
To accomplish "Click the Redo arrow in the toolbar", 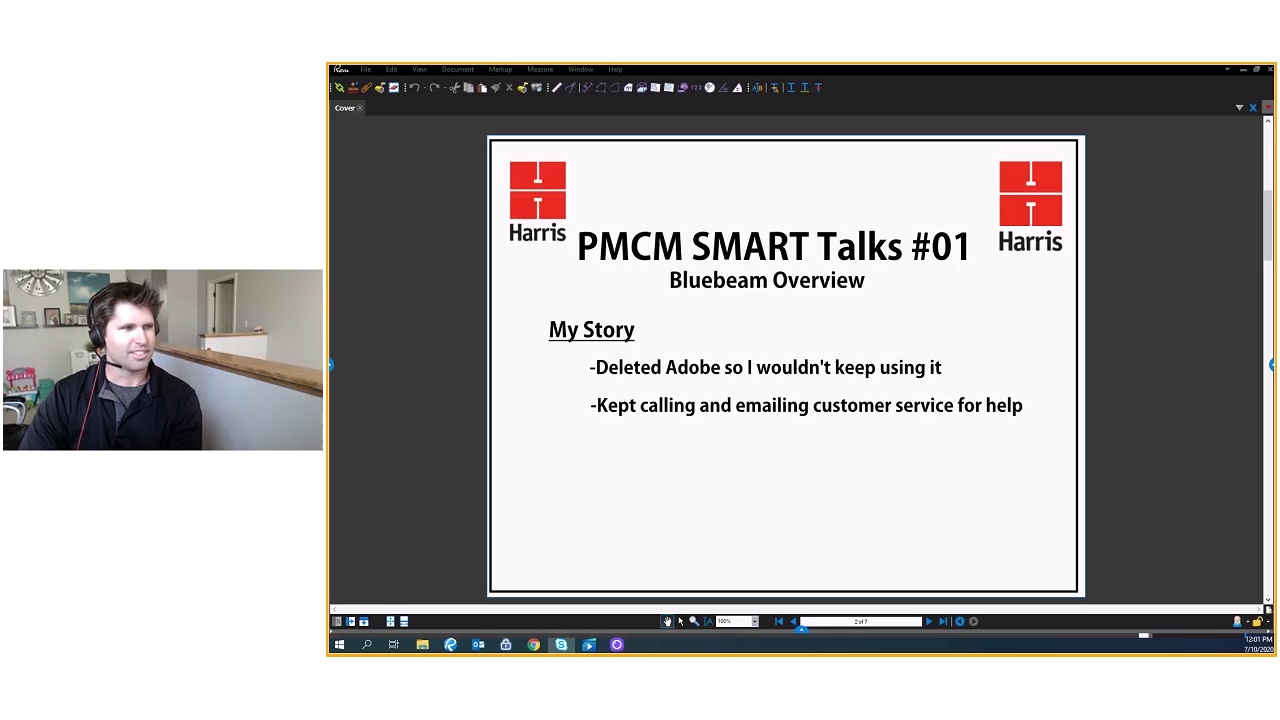I will (434, 87).
